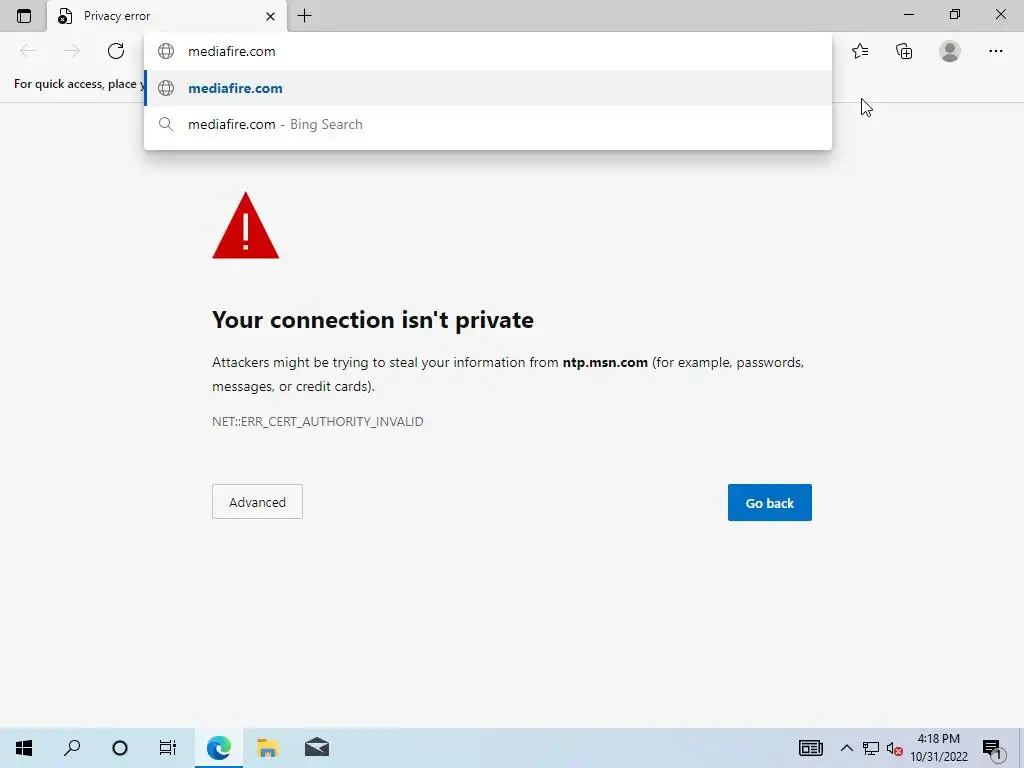This screenshot has height=768, width=1024.
Task: Click the browser Forward arrow
Action: click(x=72, y=51)
